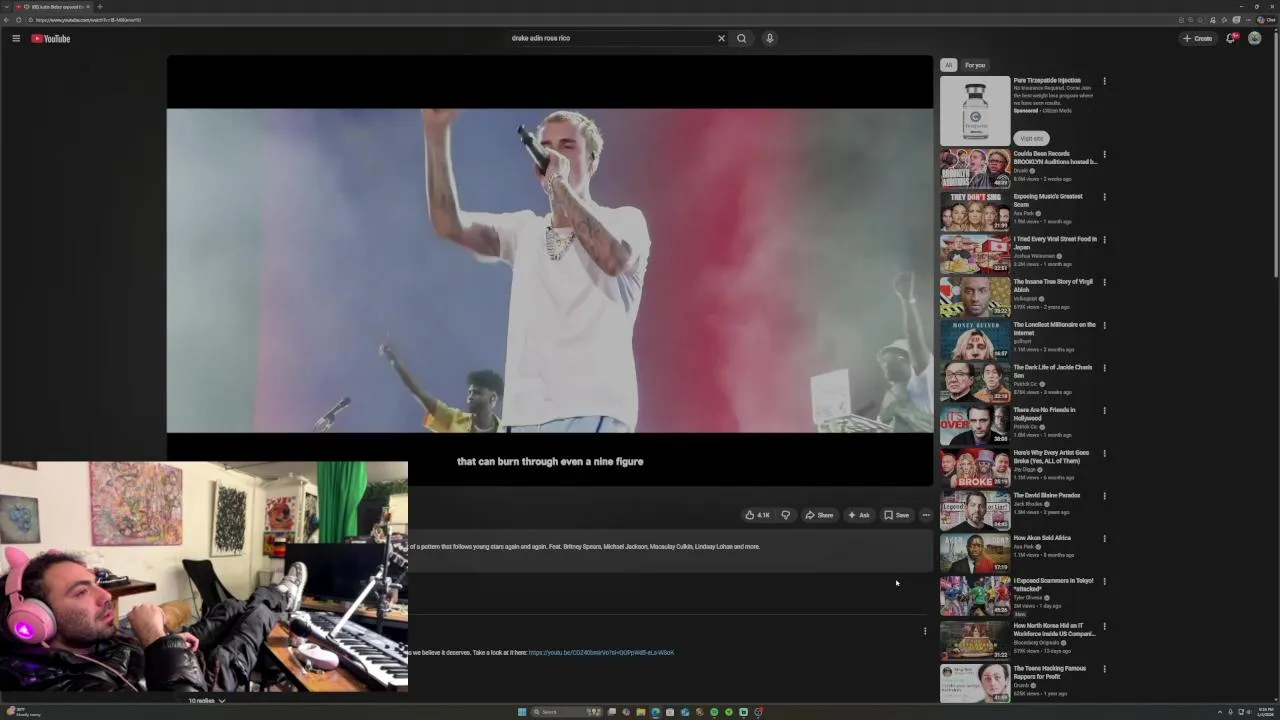Click the youtu.be link in the pinned comment
This screenshot has height=720, width=1280.
[601, 652]
